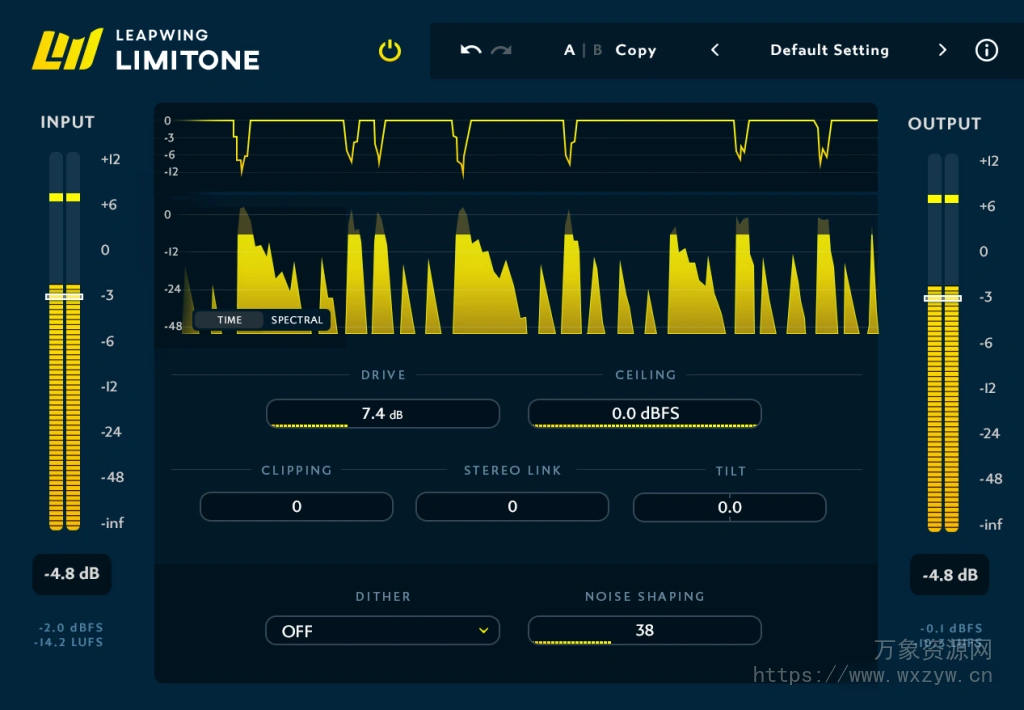Click the Noise Shaping value showing 38
The height and width of the screenshot is (710, 1024).
pyautogui.click(x=644, y=631)
